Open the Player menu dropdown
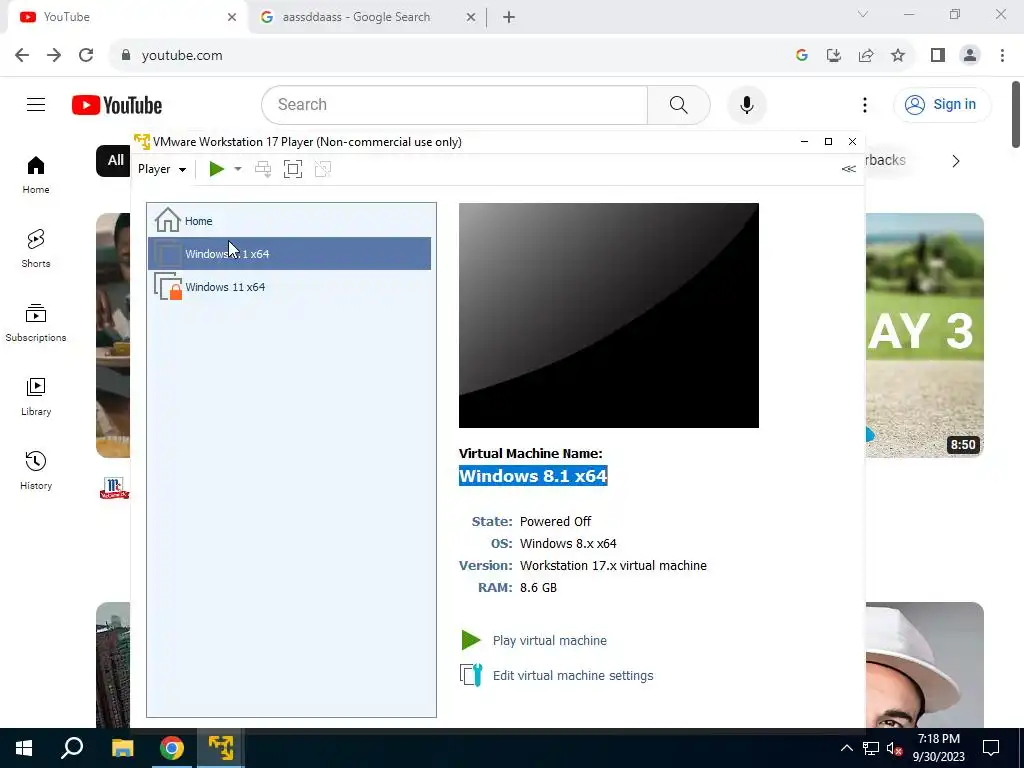 (162, 169)
